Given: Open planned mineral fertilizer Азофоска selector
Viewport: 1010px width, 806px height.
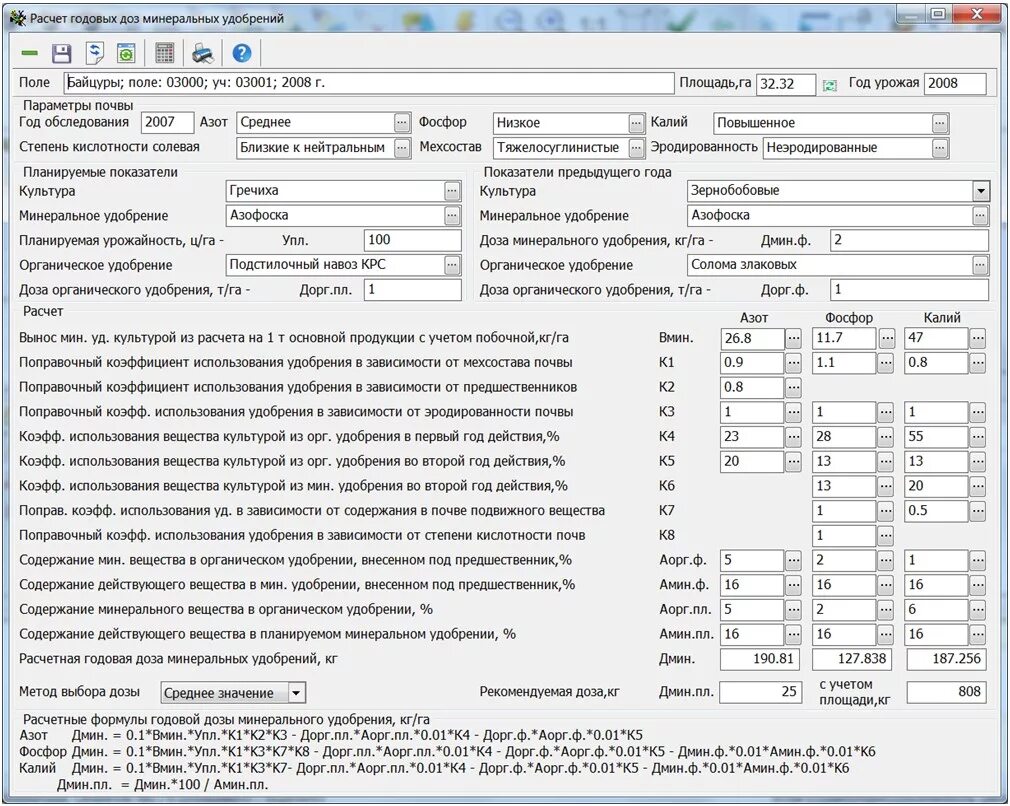Looking at the screenshot, I should (x=452, y=215).
